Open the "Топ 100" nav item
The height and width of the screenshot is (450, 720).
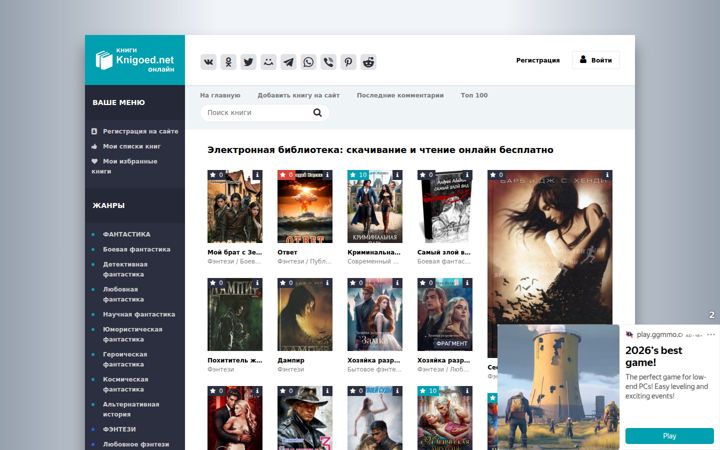(474, 95)
